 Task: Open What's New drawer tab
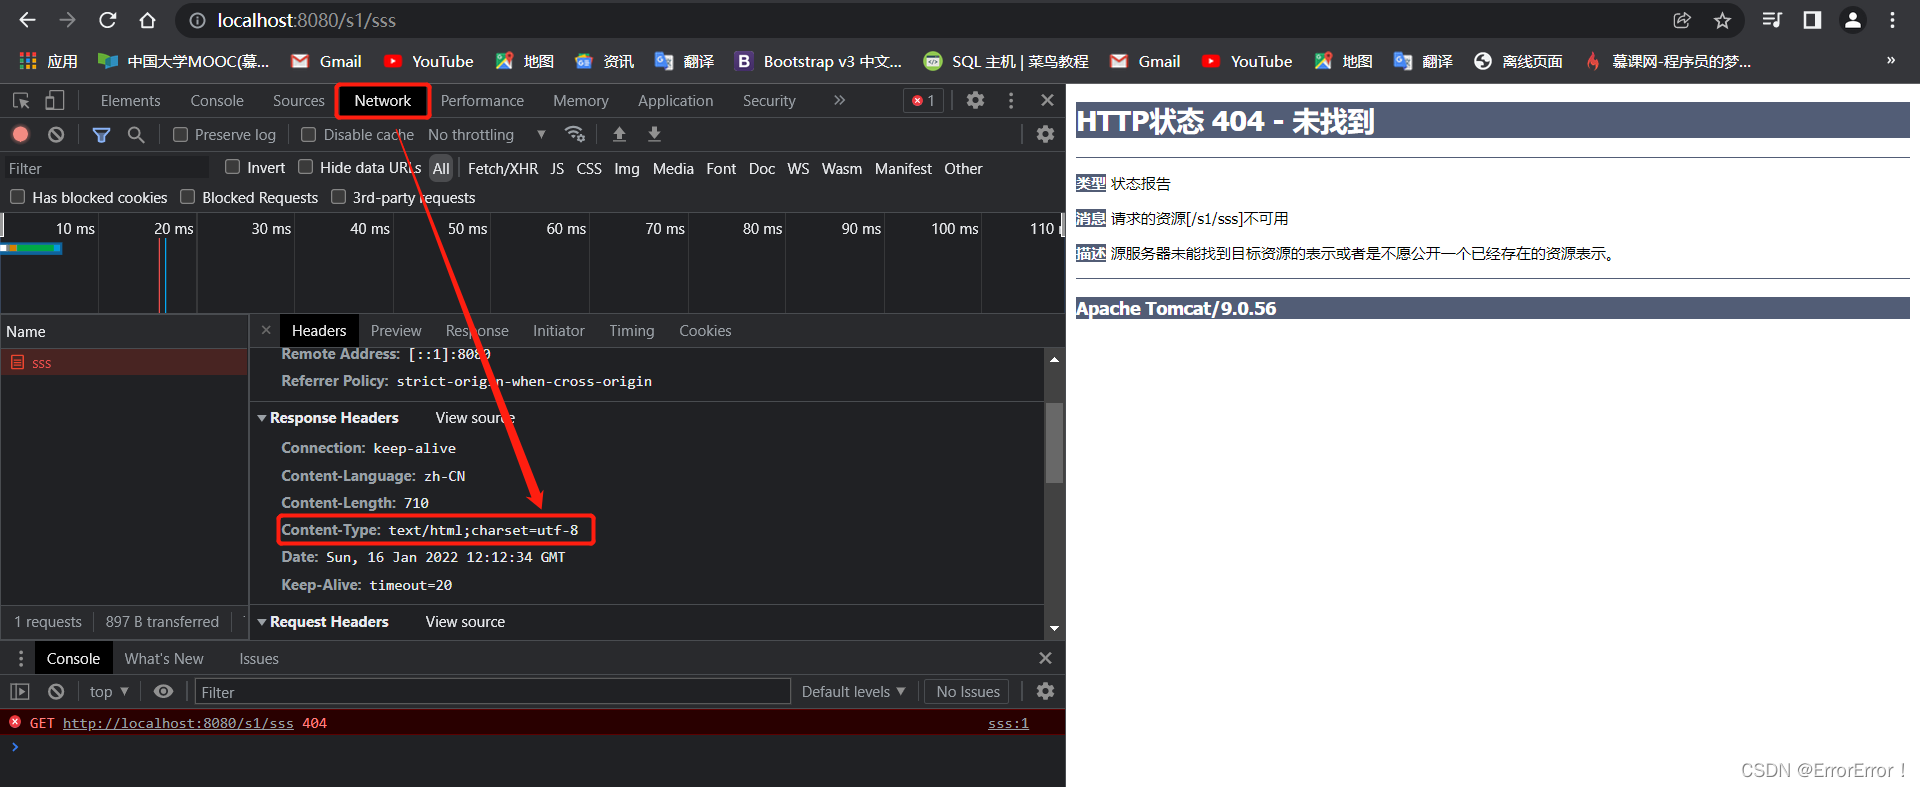click(x=164, y=658)
